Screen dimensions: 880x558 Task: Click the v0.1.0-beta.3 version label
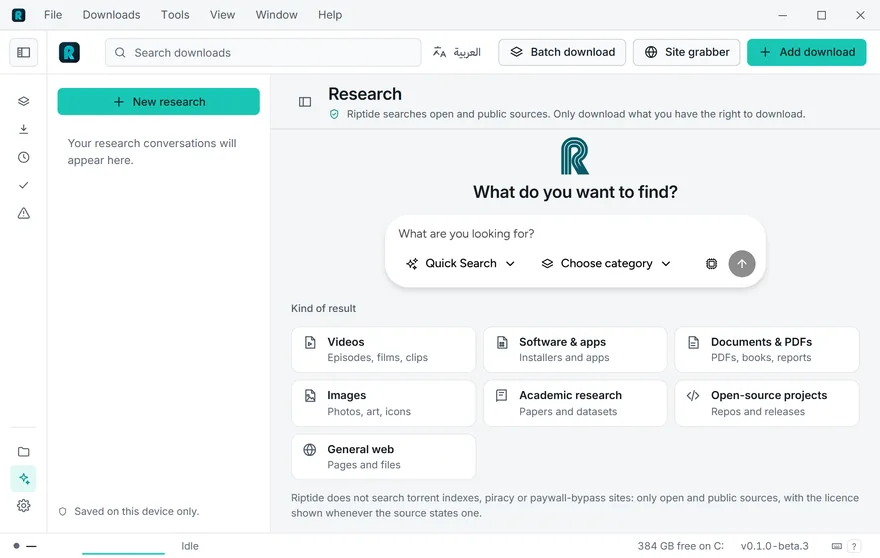pyautogui.click(x=774, y=546)
